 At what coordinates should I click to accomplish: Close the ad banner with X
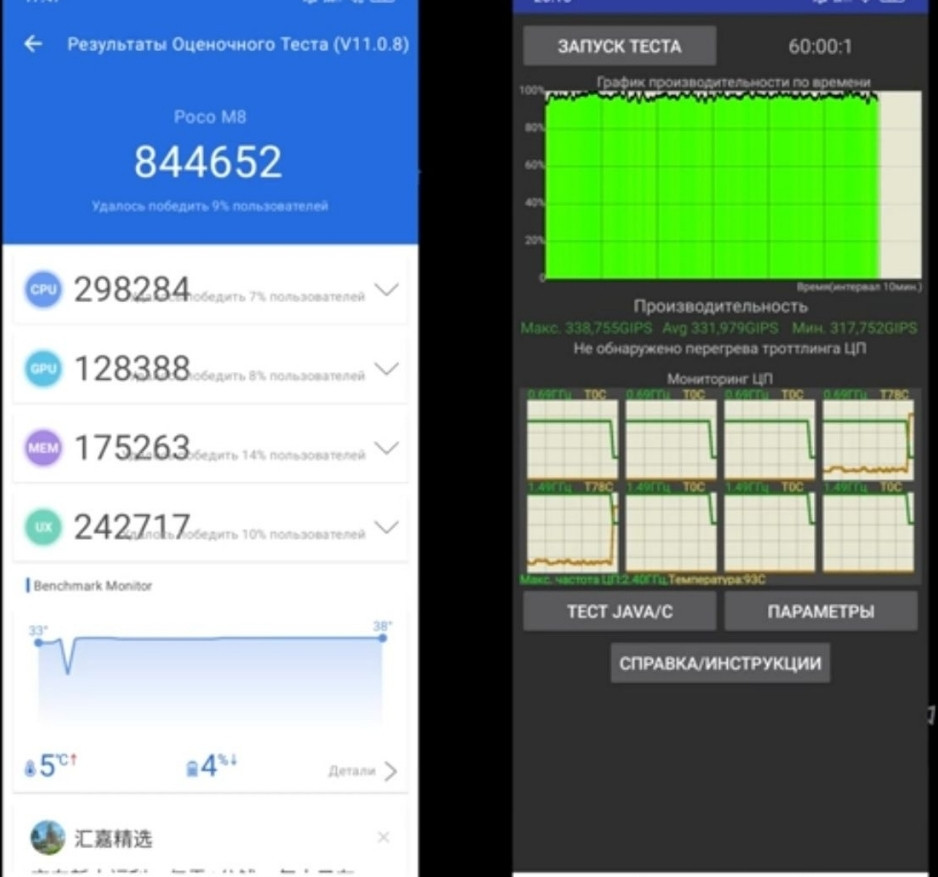pyautogui.click(x=383, y=837)
